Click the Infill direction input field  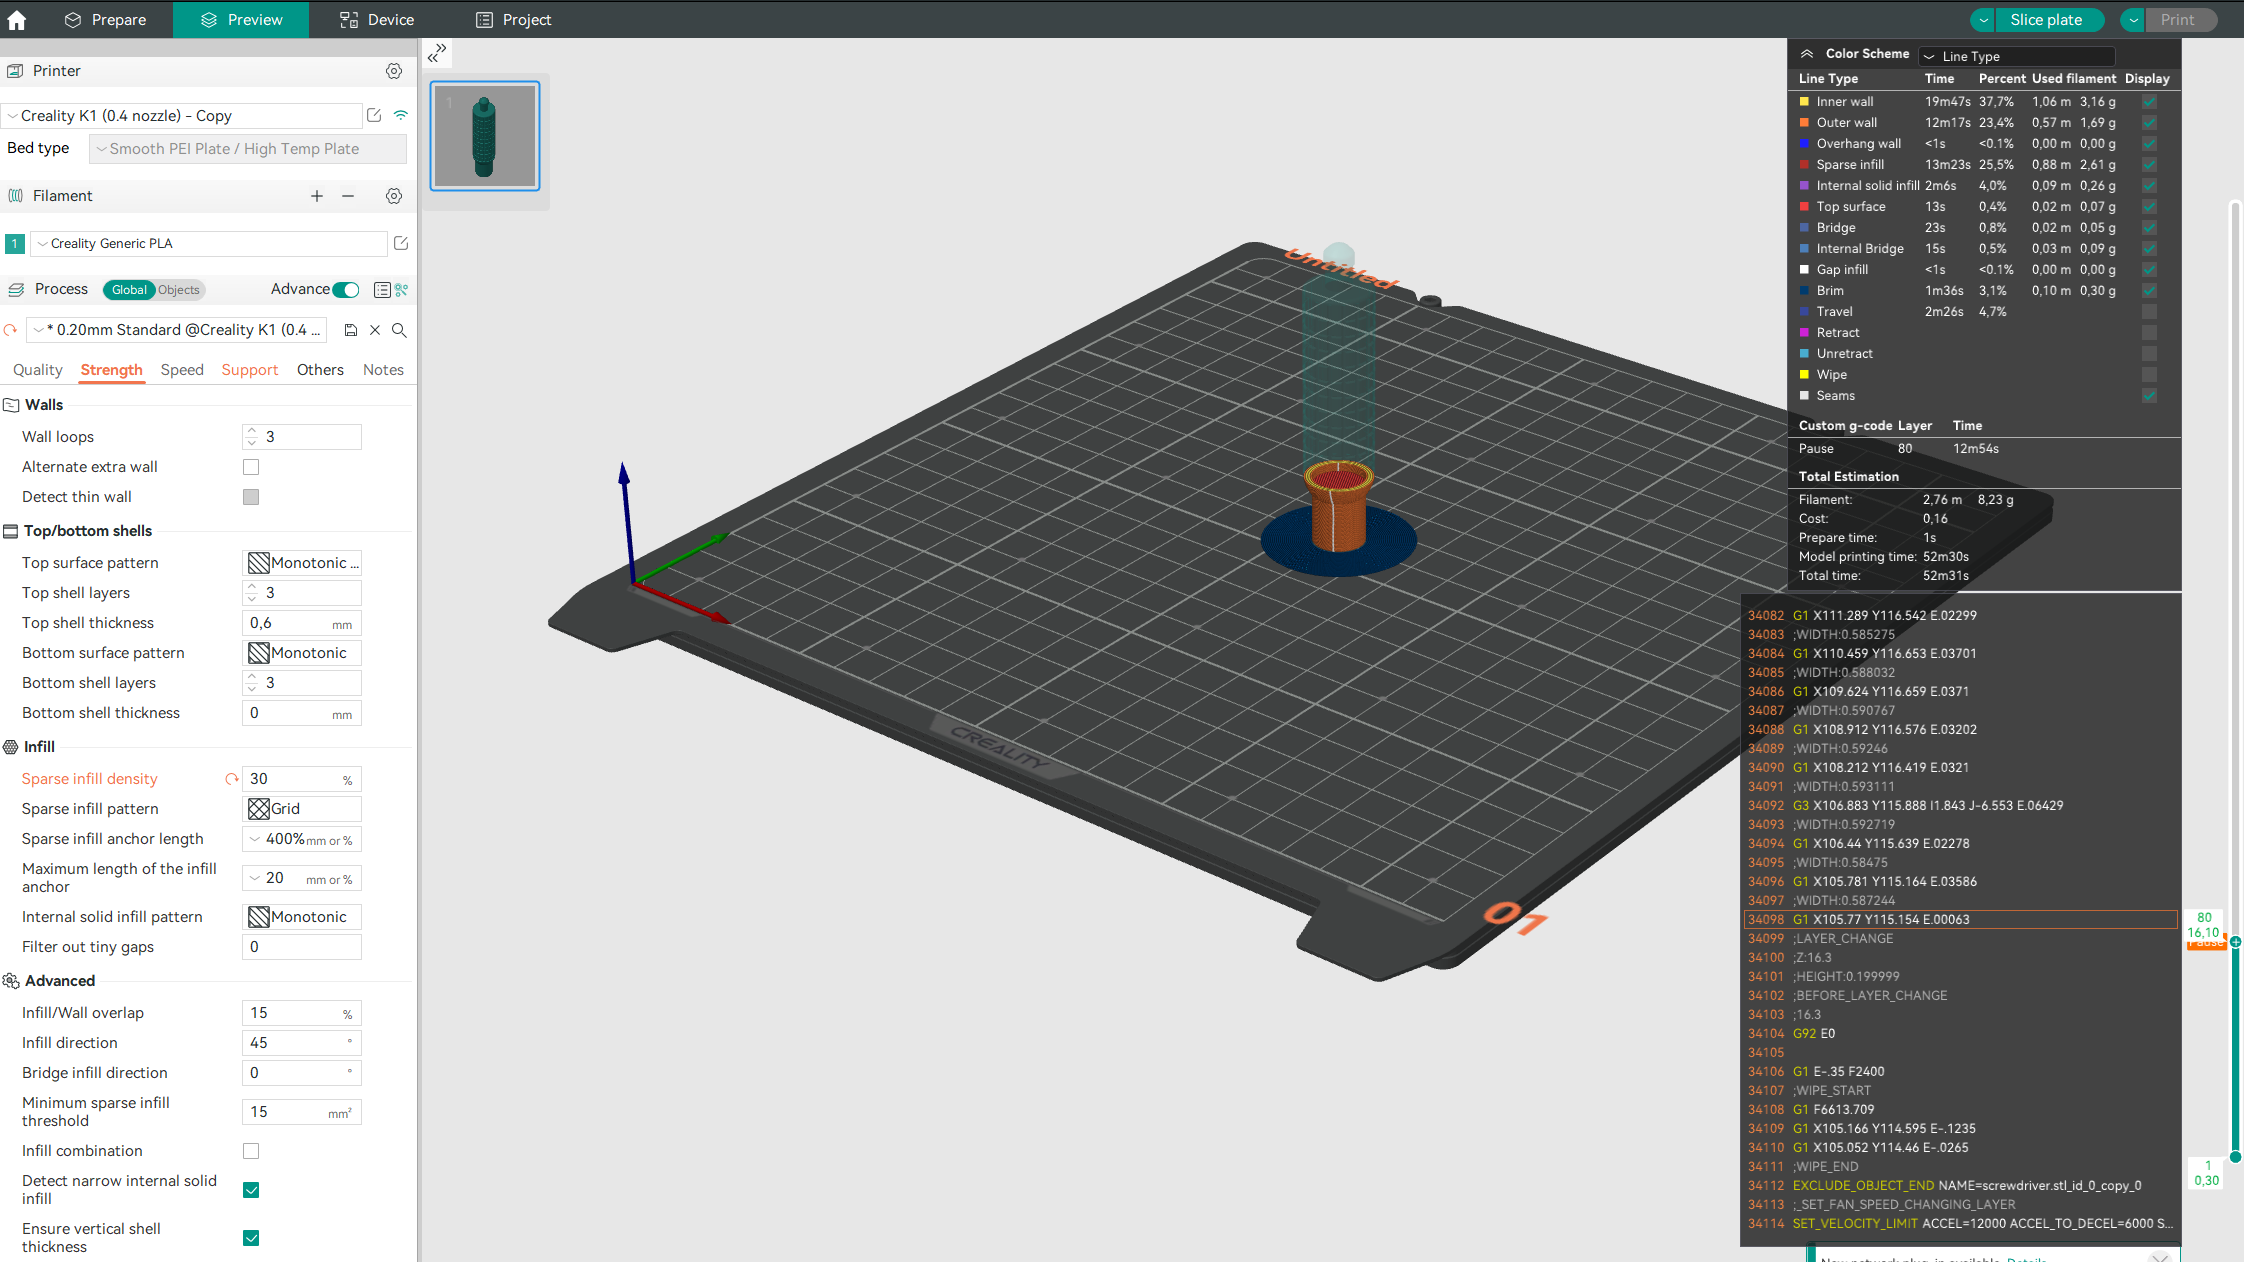[x=302, y=1043]
